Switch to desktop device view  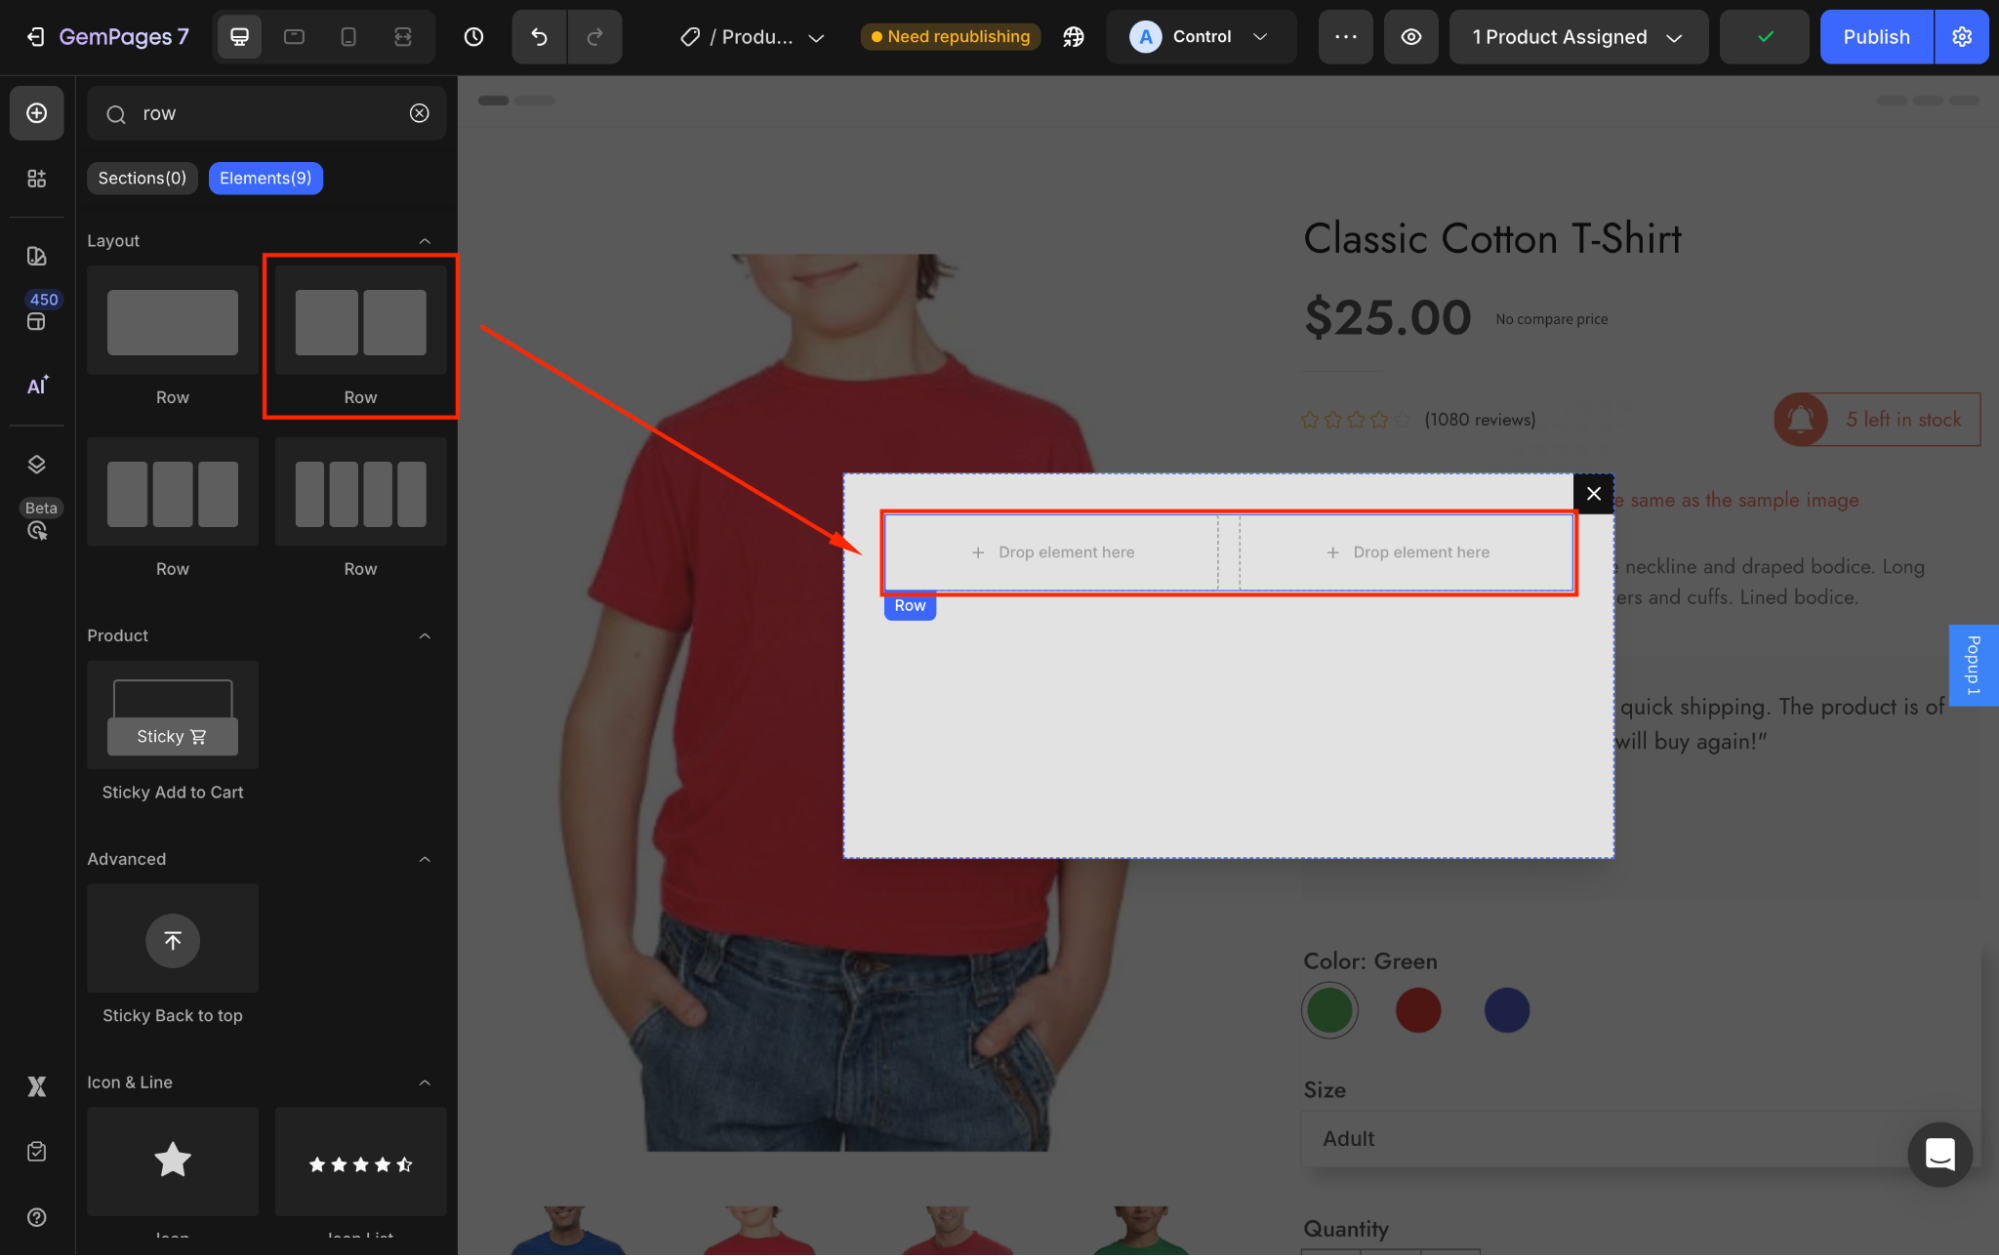pyautogui.click(x=240, y=37)
